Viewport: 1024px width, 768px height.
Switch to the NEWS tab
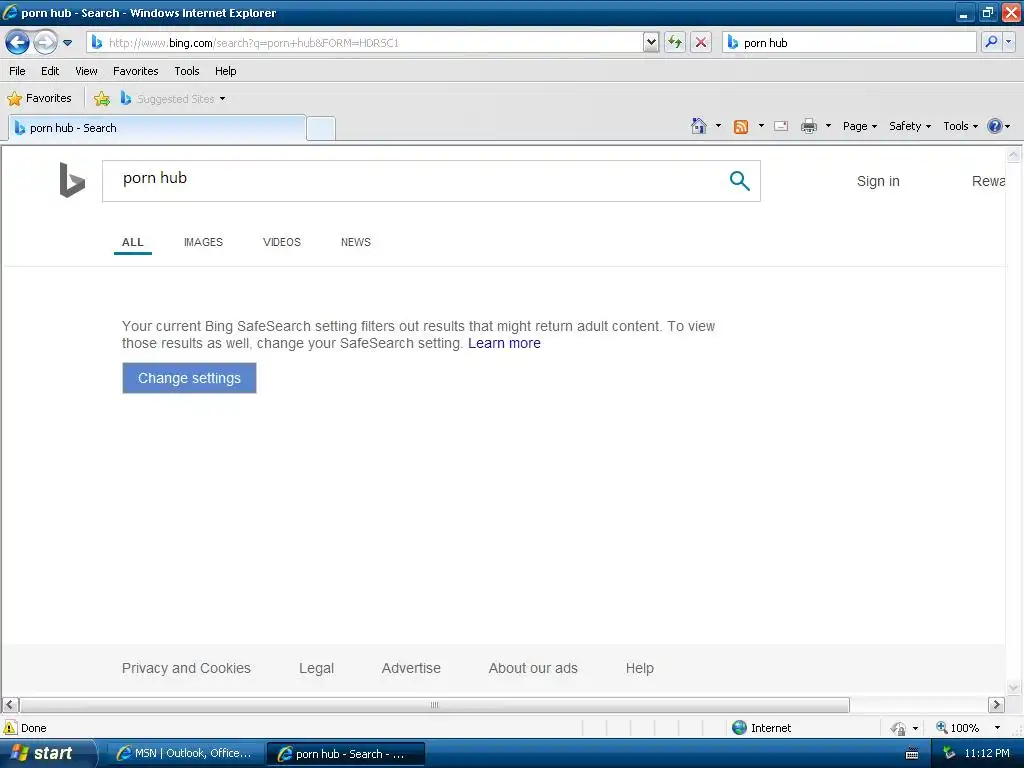(355, 242)
